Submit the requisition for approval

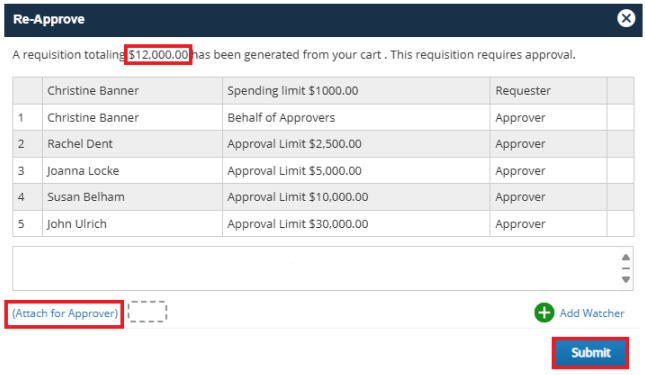[590, 353]
